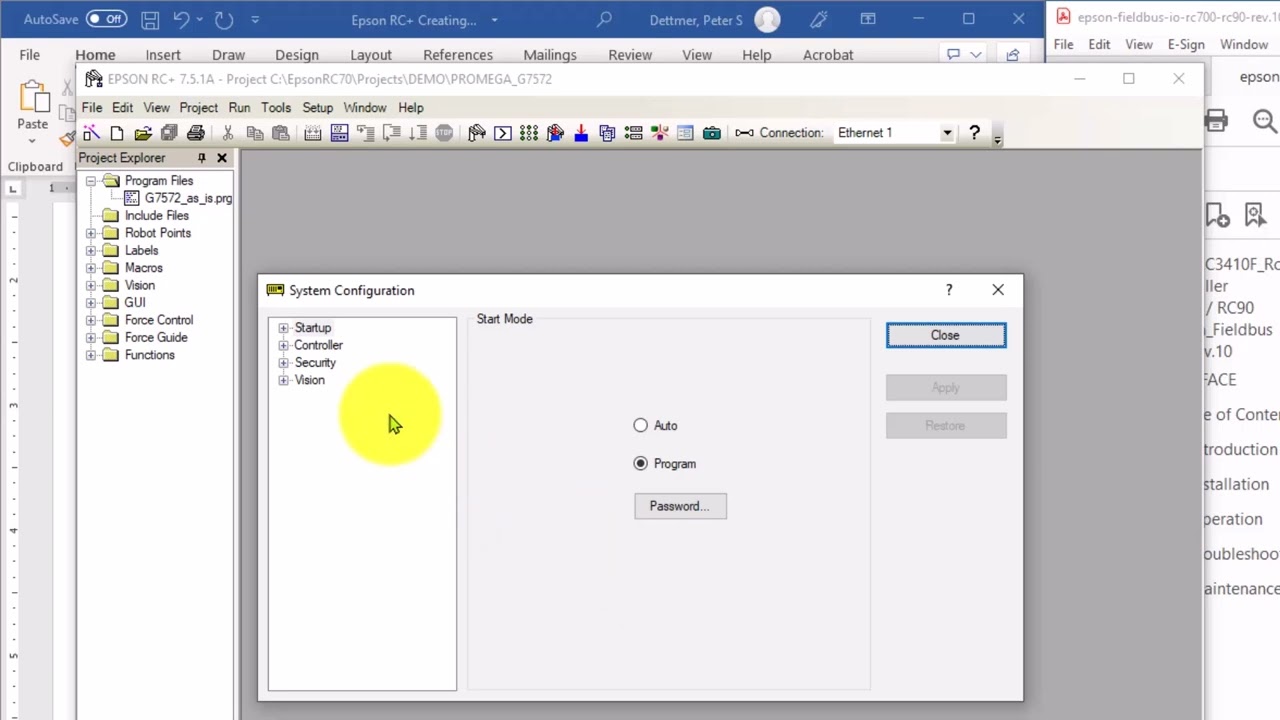The width and height of the screenshot is (1280, 720).
Task: Click the camera icon in EPSON toolbar
Action: click(x=712, y=133)
